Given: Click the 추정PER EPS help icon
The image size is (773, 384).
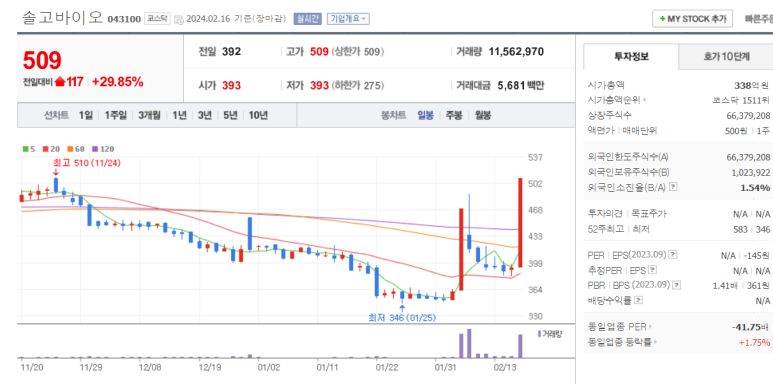Looking at the screenshot, I should point(653,270).
